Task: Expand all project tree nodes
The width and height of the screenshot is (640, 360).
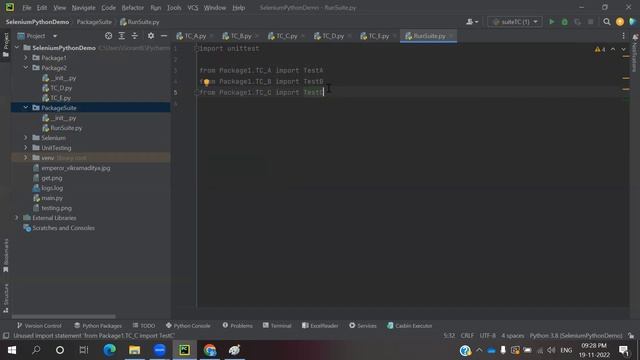Action: pos(122,36)
